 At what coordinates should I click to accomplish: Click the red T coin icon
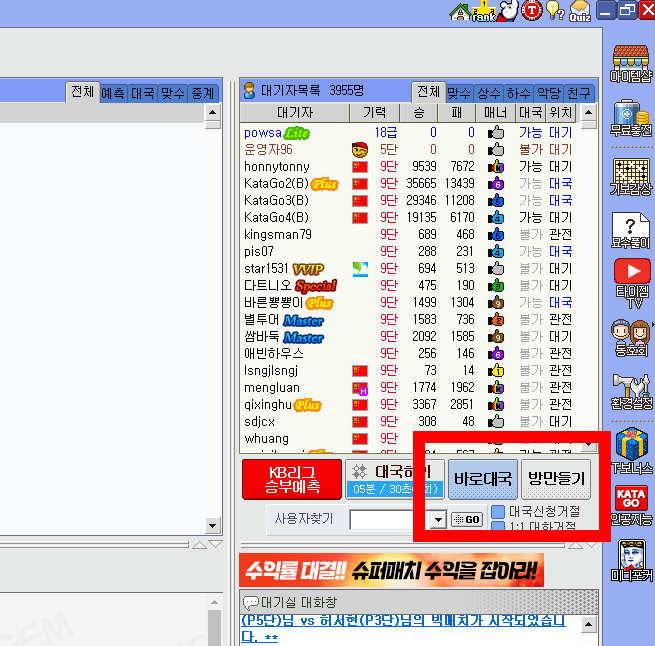point(532,10)
